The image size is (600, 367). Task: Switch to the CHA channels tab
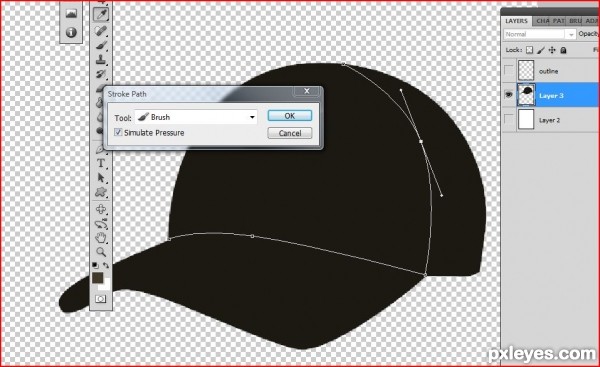tap(543, 21)
